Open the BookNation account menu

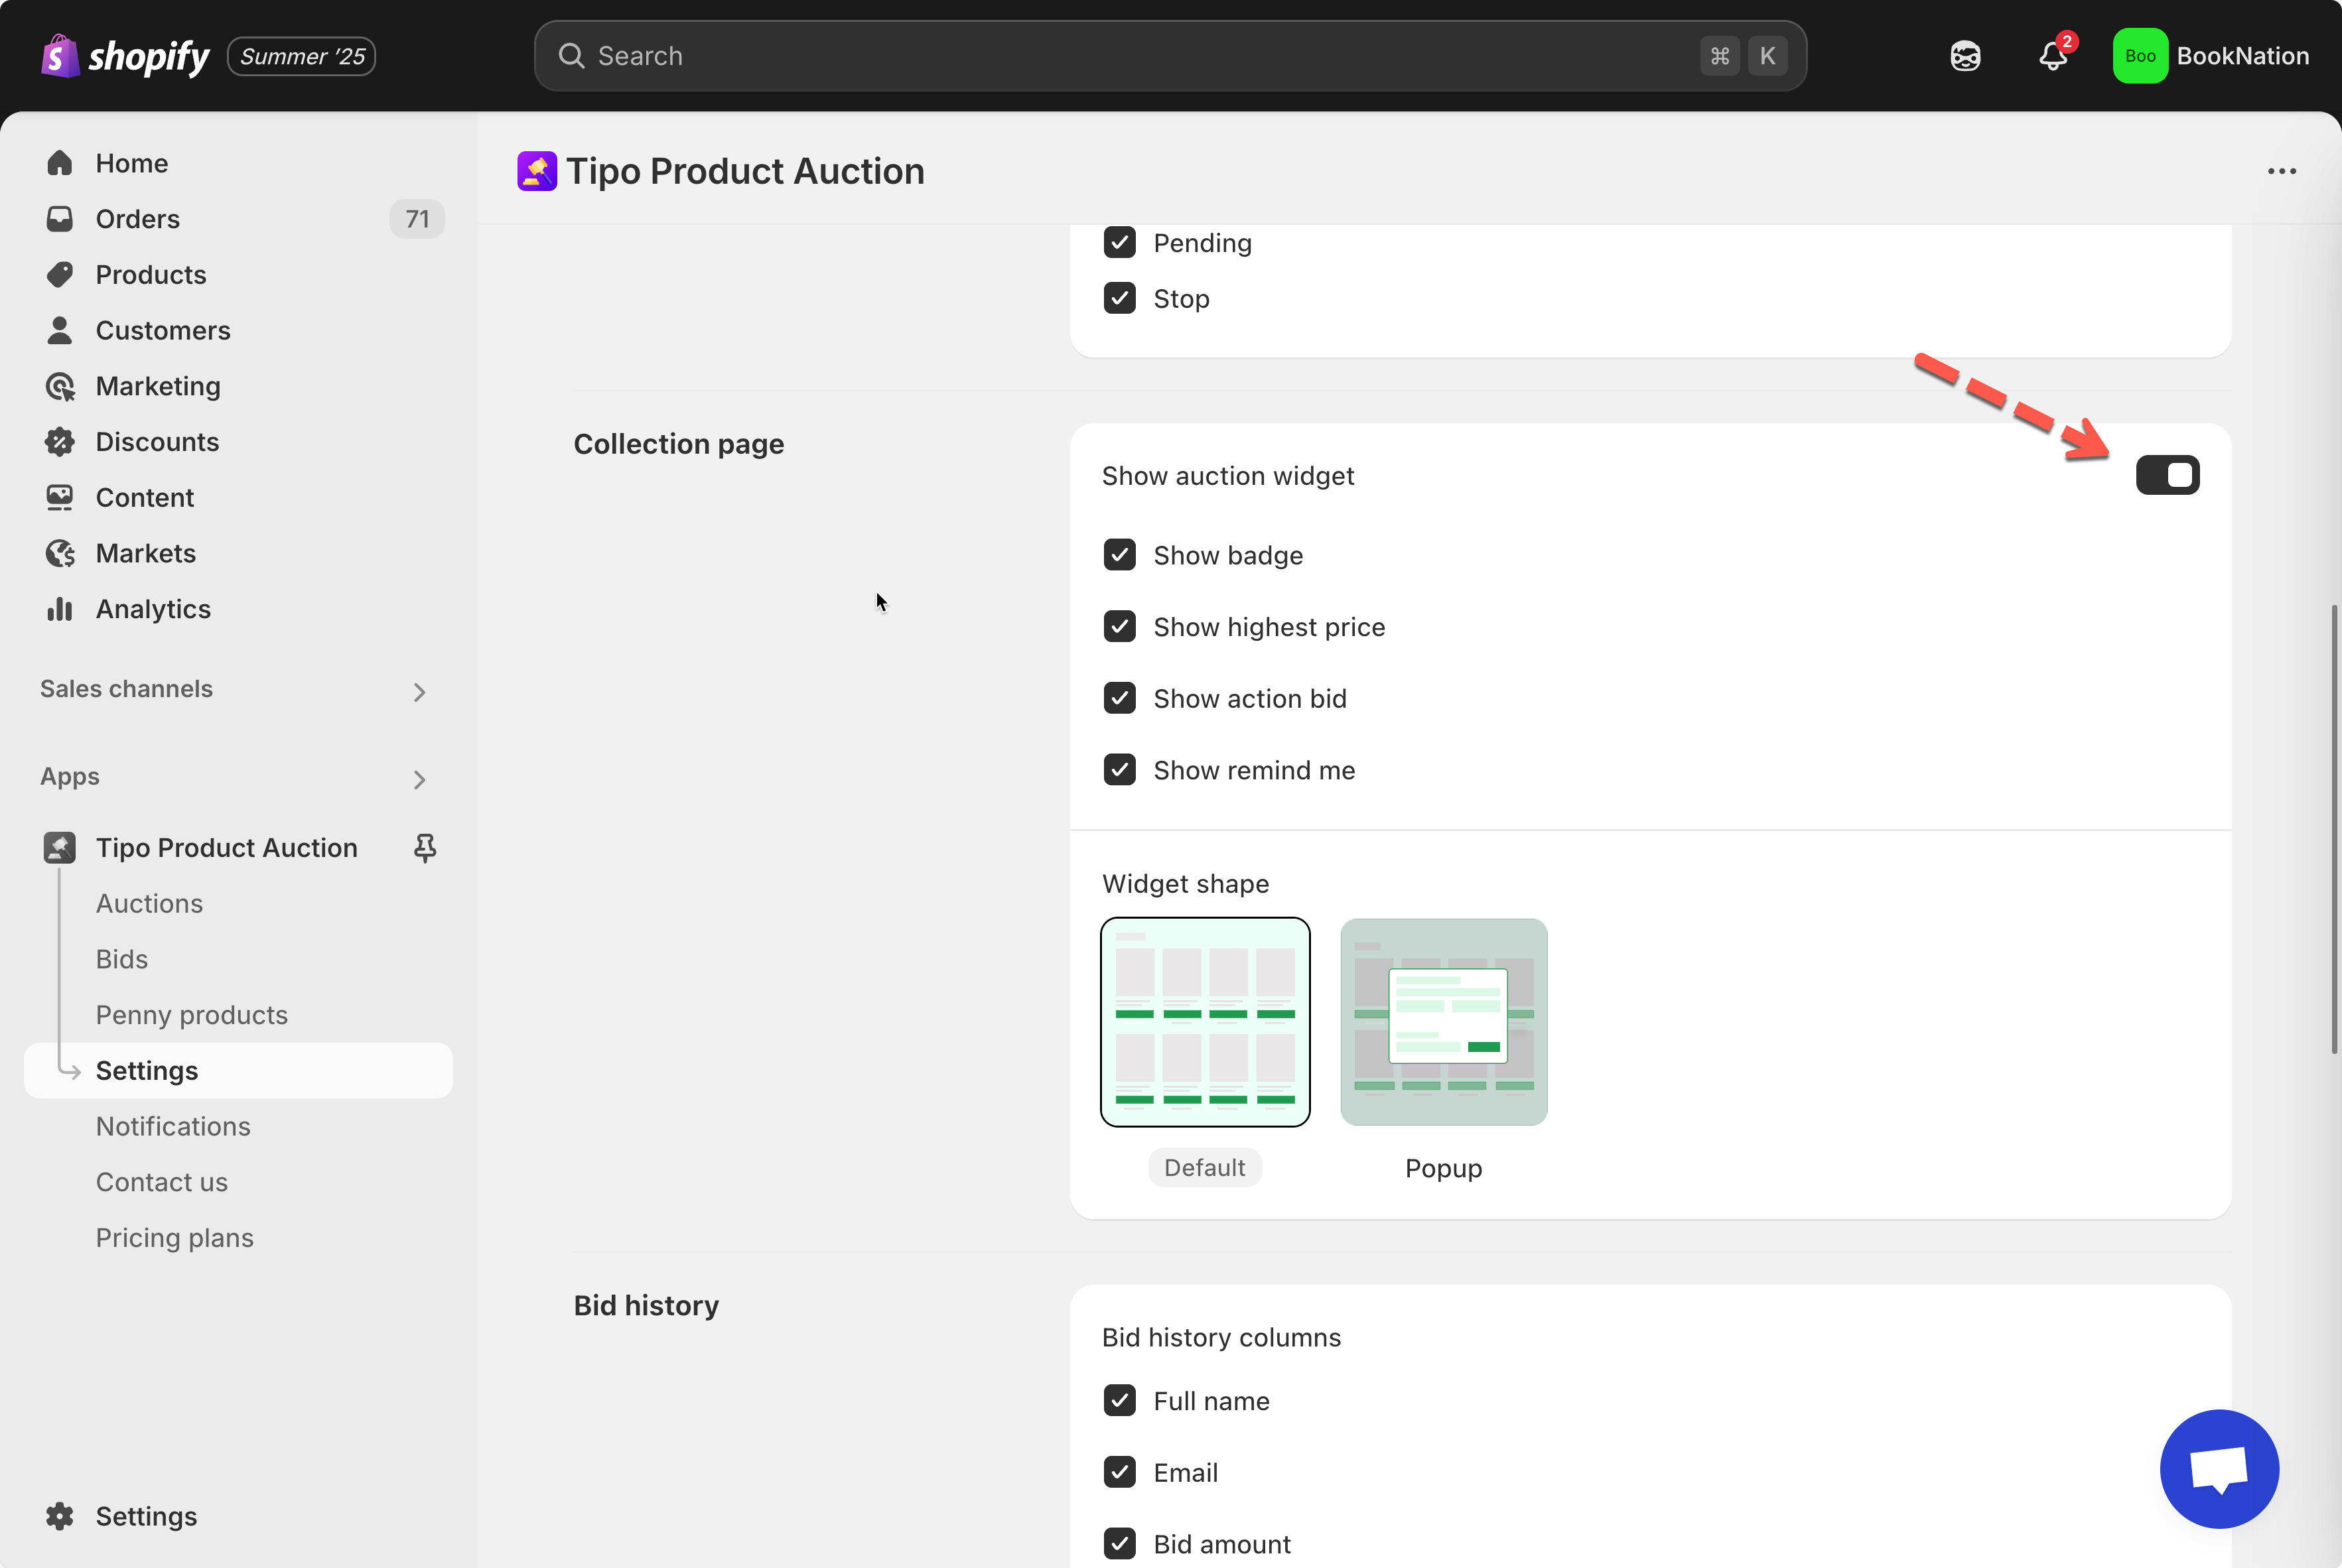[x=2210, y=56]
